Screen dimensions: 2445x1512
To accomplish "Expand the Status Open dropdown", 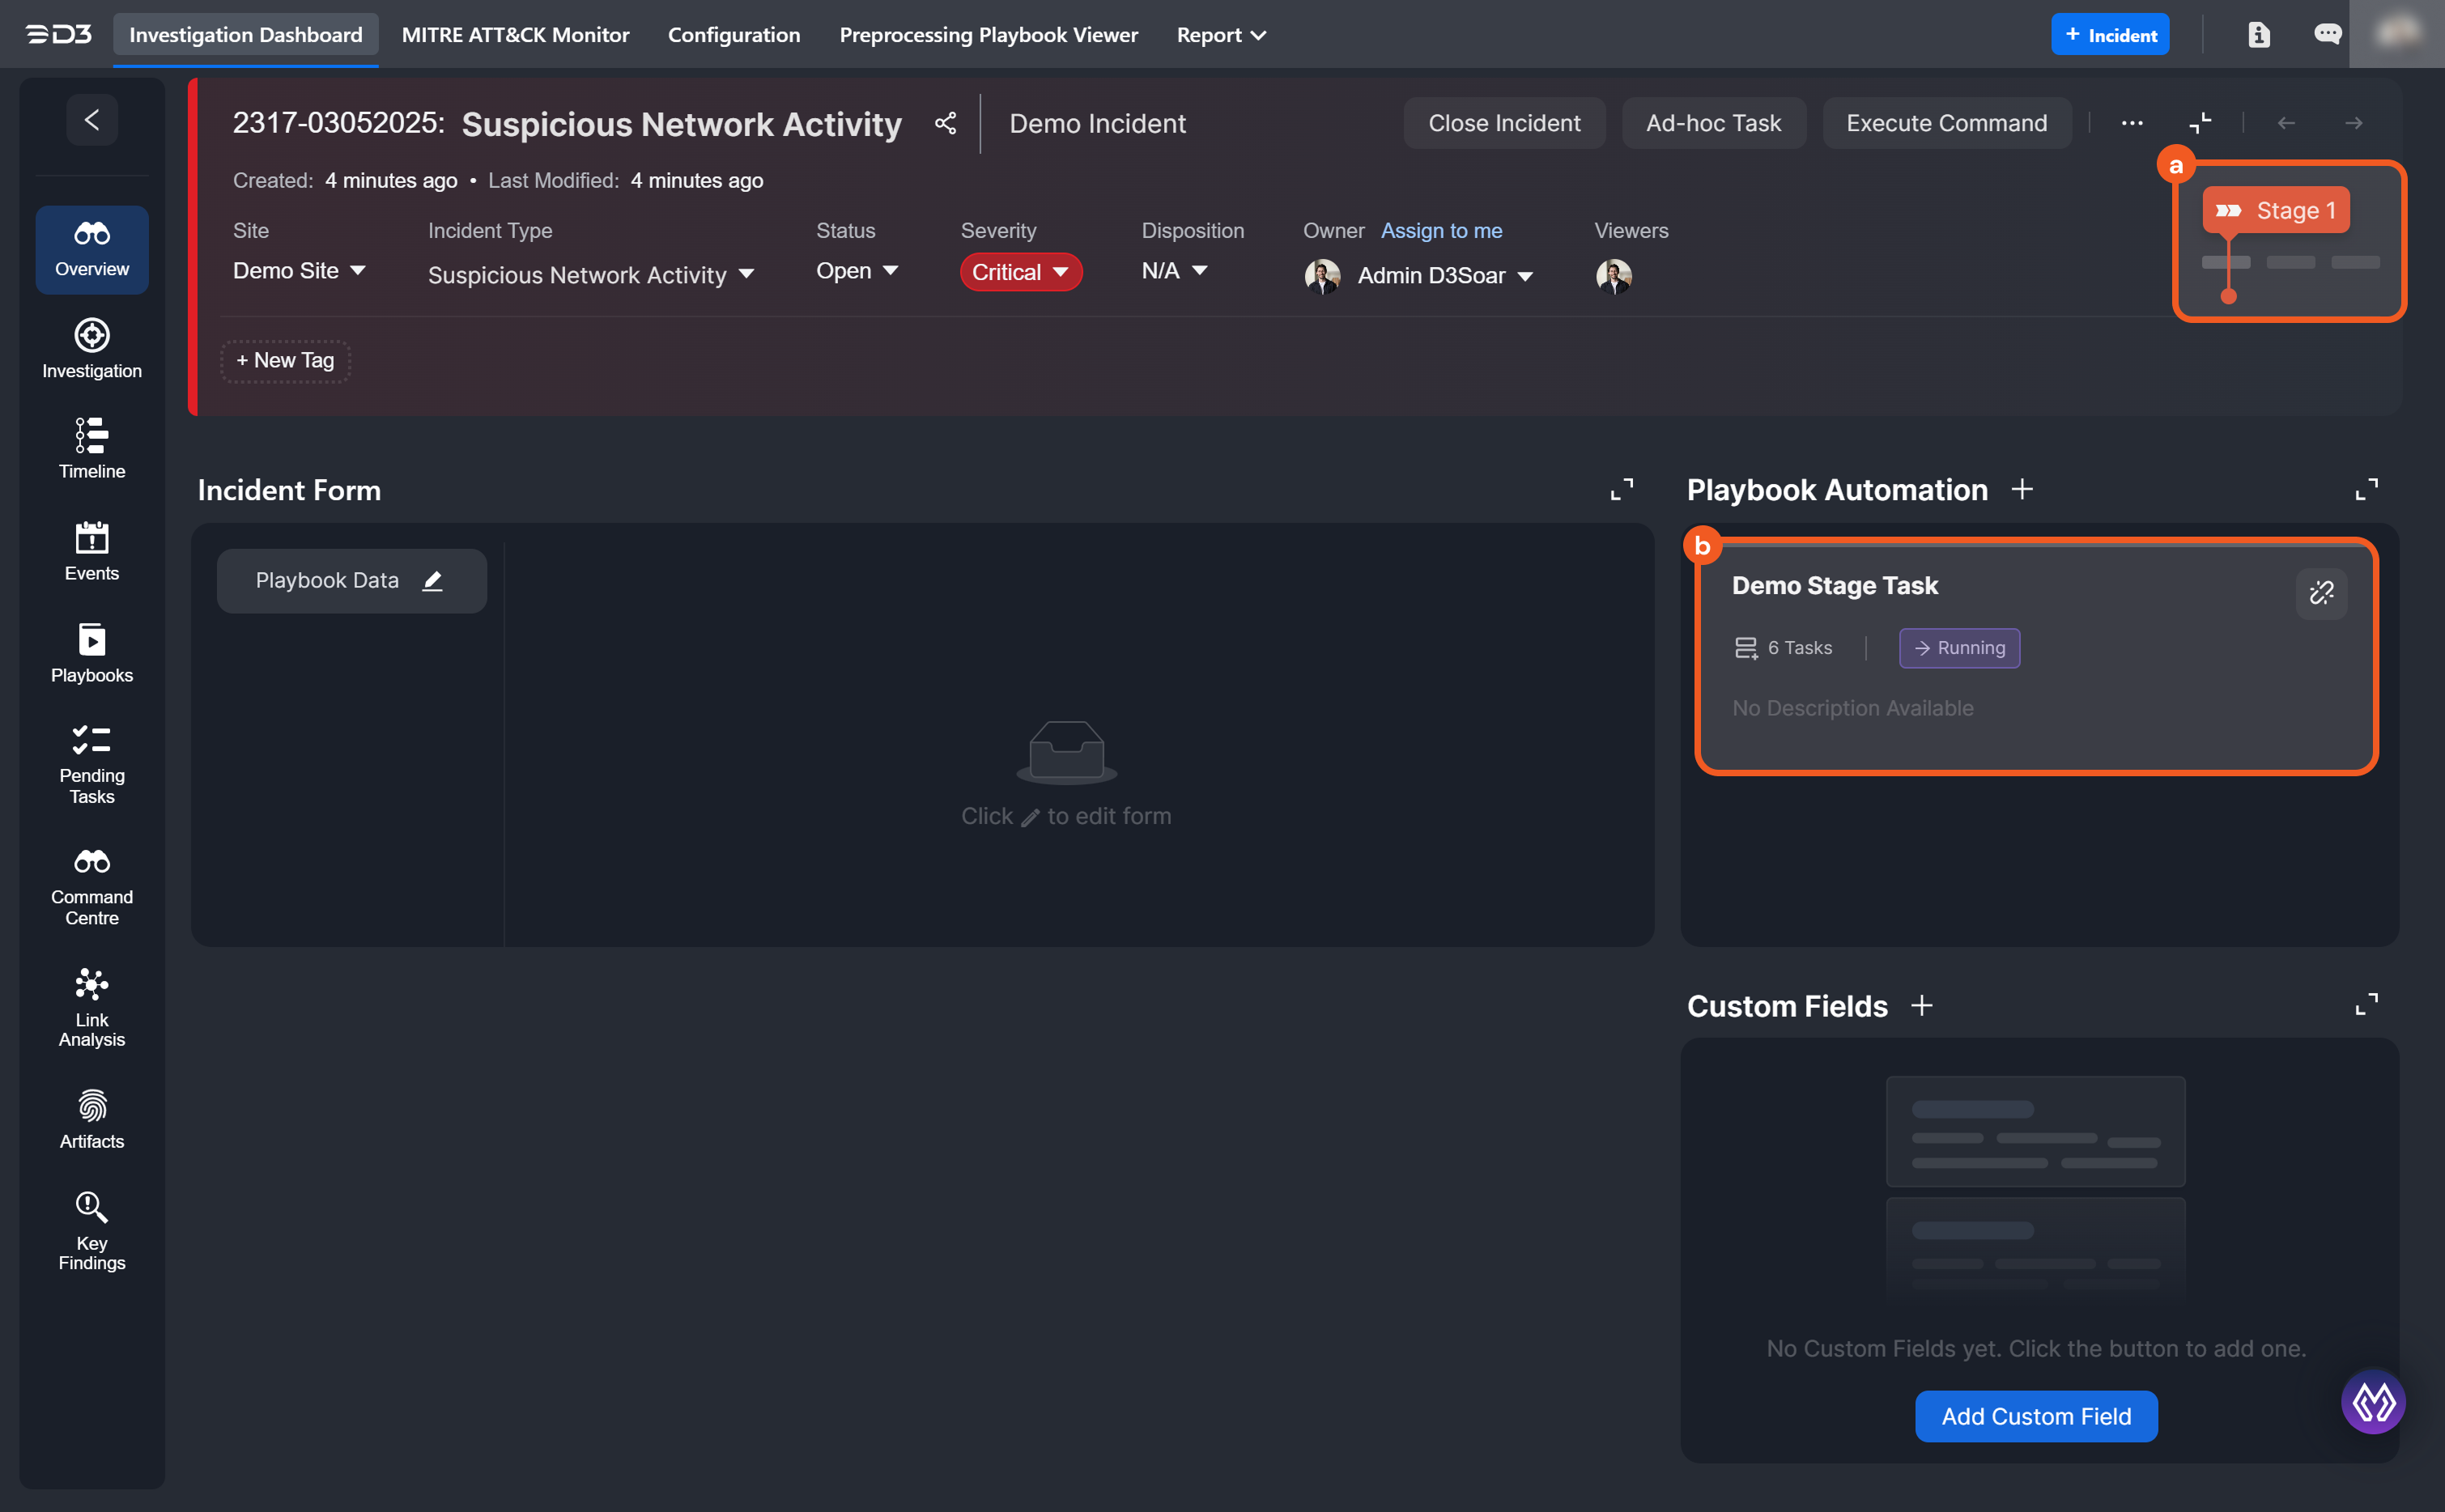I will coord(857,271).
